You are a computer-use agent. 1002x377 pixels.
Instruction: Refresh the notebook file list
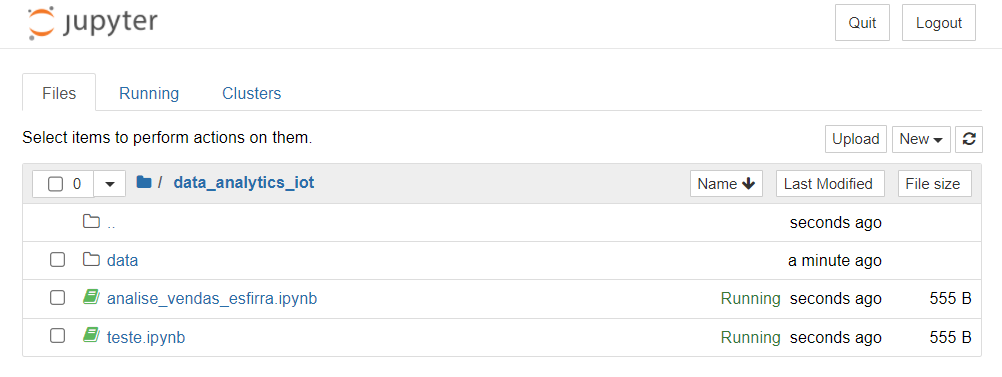pos(969,139)
